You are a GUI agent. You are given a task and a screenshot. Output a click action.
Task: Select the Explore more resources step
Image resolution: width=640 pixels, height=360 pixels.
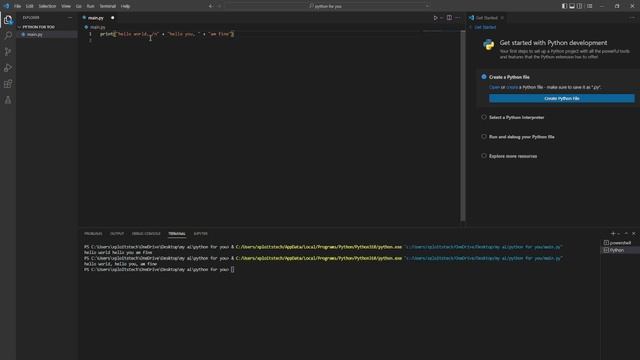(x=513, y=156)
